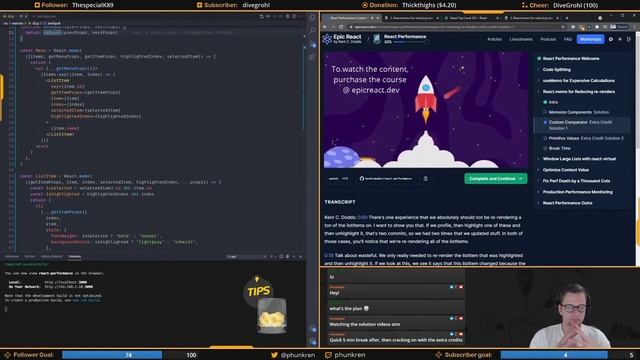The width and height of the screenshot is (640, 360).
Task: Click the playback speed control below video
Action: coord(338,179)
